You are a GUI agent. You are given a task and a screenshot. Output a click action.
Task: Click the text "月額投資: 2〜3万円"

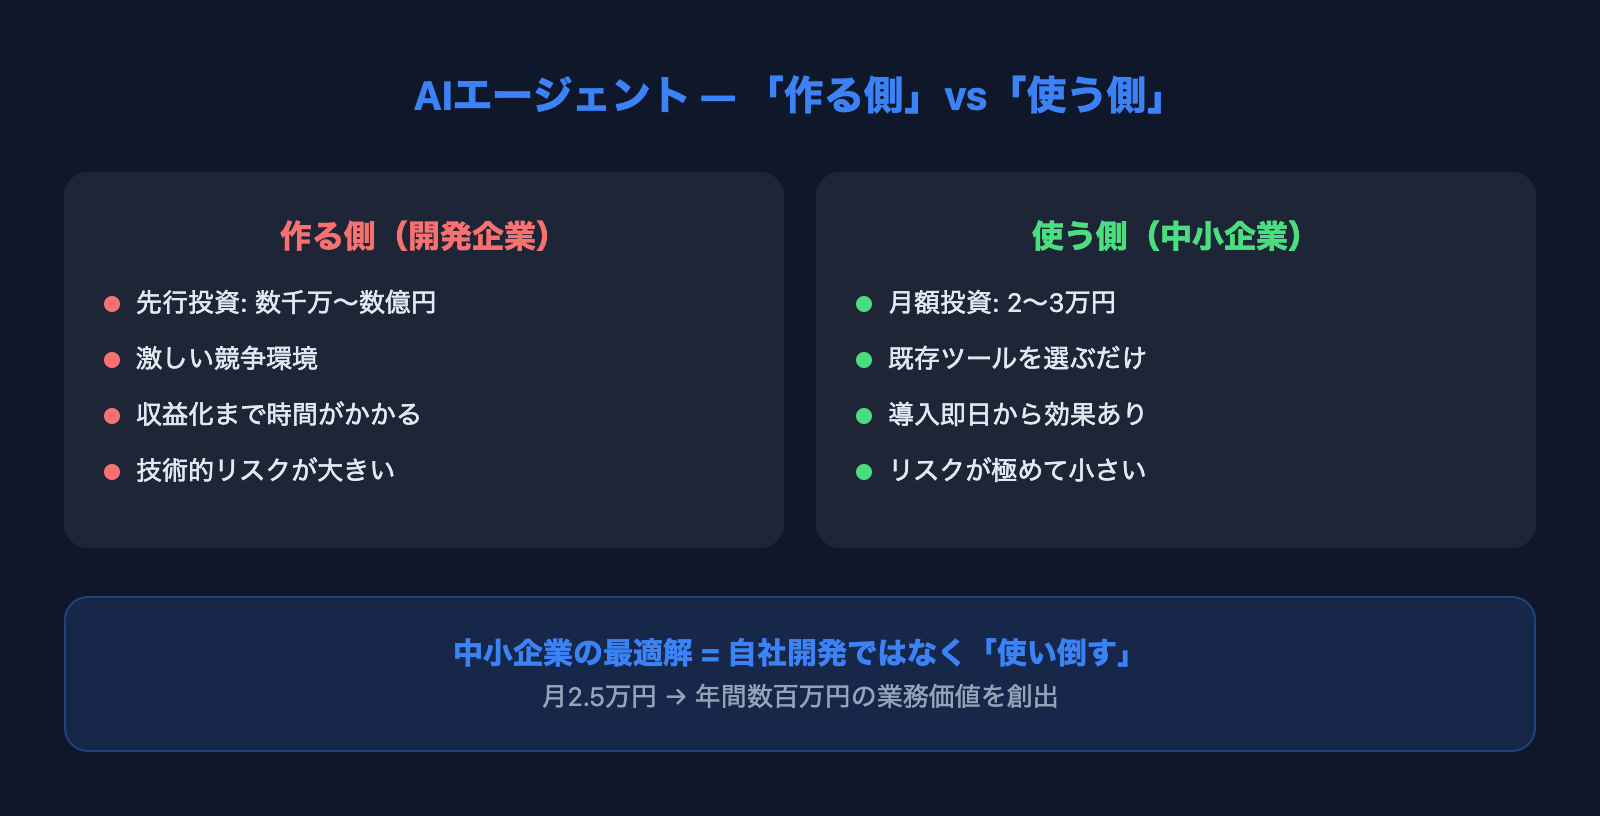click(1002, 303)
